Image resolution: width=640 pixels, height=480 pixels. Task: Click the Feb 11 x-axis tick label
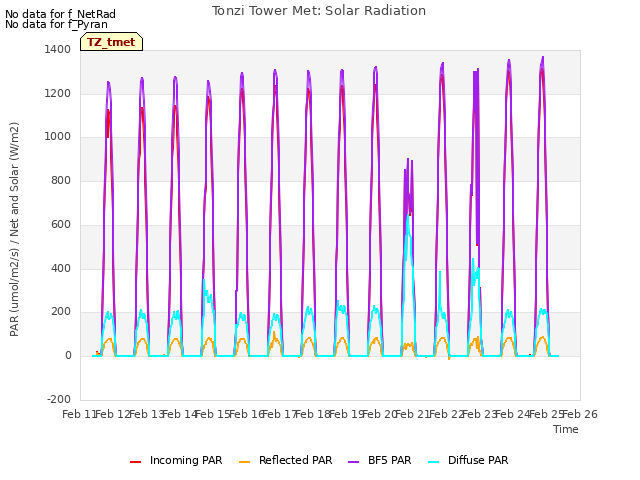(x=79, y=414)
